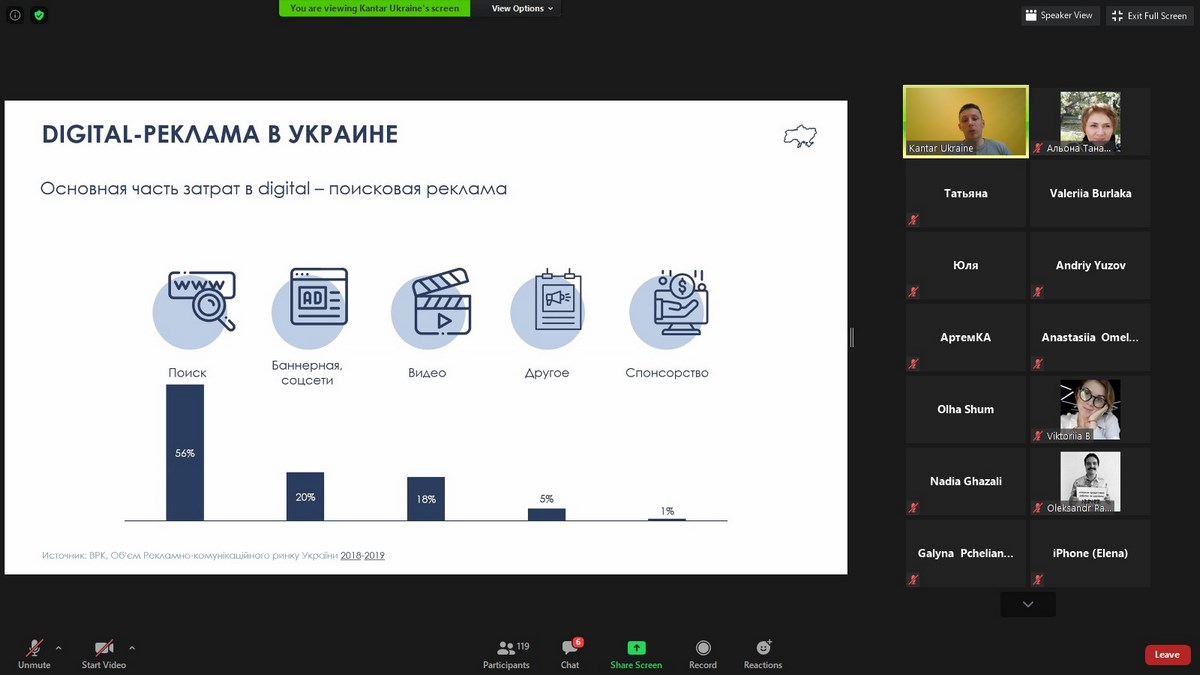Screen dimensions: 1200x675
Task: Click the 2019 source link on slide
Action: 375,555
